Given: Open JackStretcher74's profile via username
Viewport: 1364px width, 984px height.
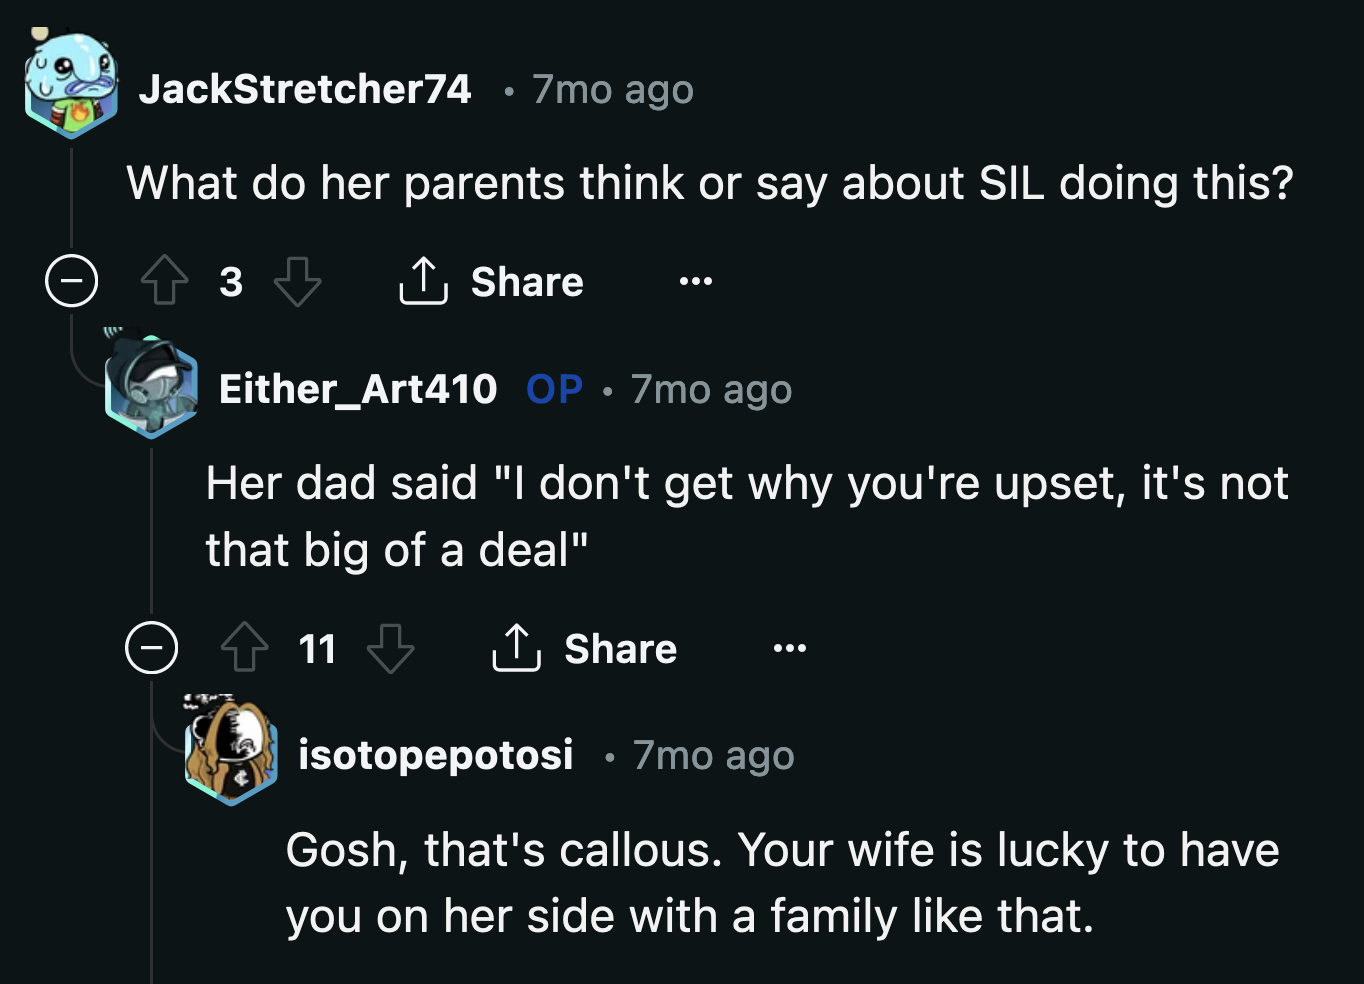Looking at the screenshot, I should tap(306, 88).
